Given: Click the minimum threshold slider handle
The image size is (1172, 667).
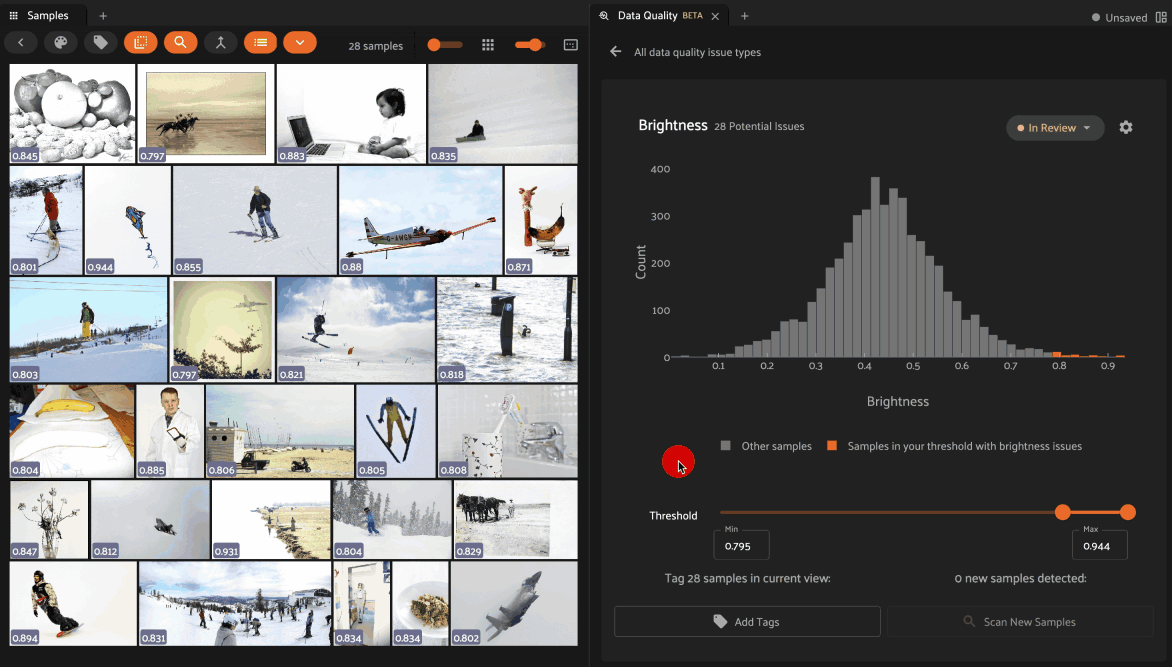Looking at the screenshot, I should click(1062, 512).
